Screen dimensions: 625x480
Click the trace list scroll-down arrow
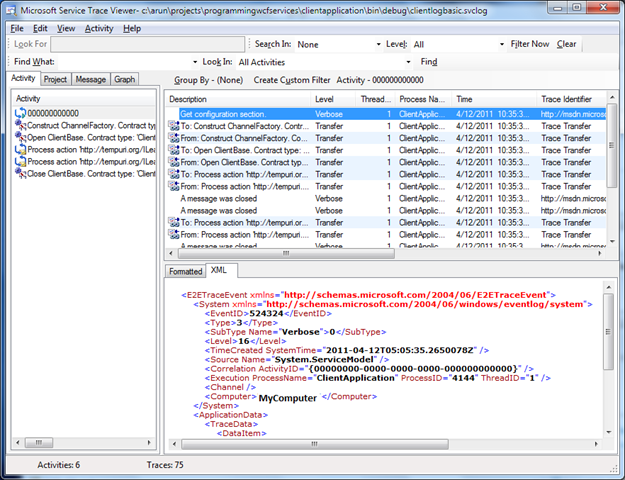(x=612, y=241)
